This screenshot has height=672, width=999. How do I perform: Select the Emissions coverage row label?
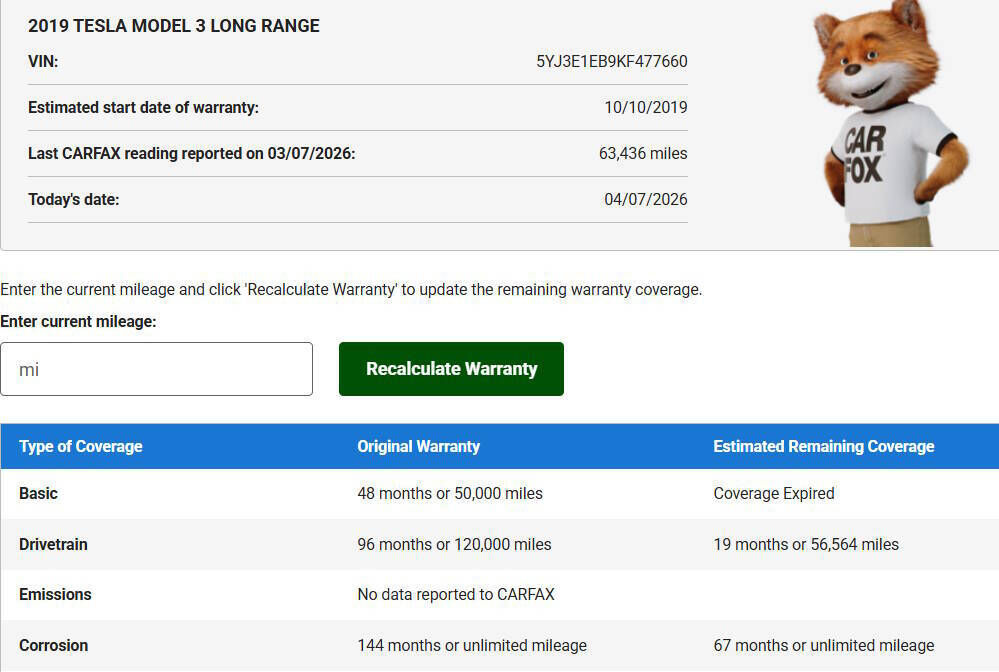coord(55,594)
